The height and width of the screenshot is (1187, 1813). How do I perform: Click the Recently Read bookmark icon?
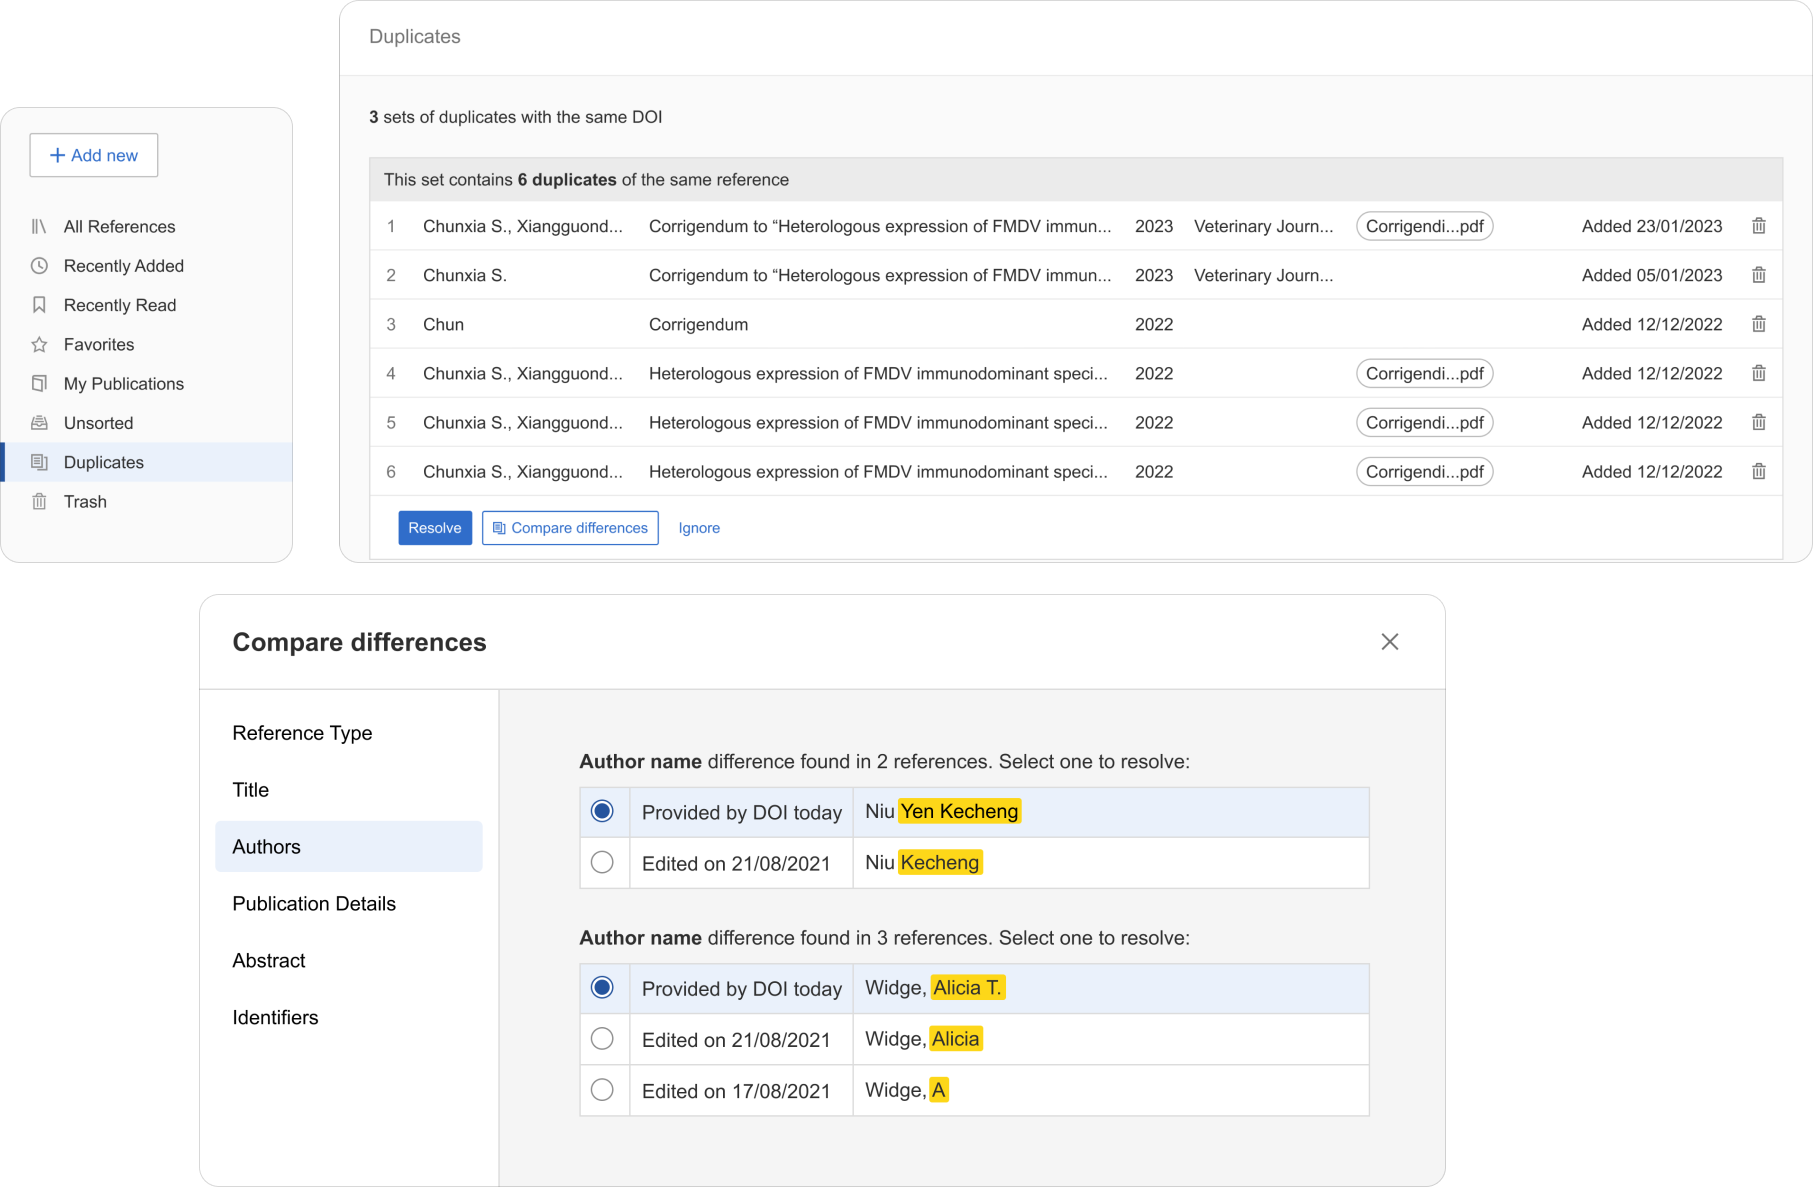tap(39, 305)
